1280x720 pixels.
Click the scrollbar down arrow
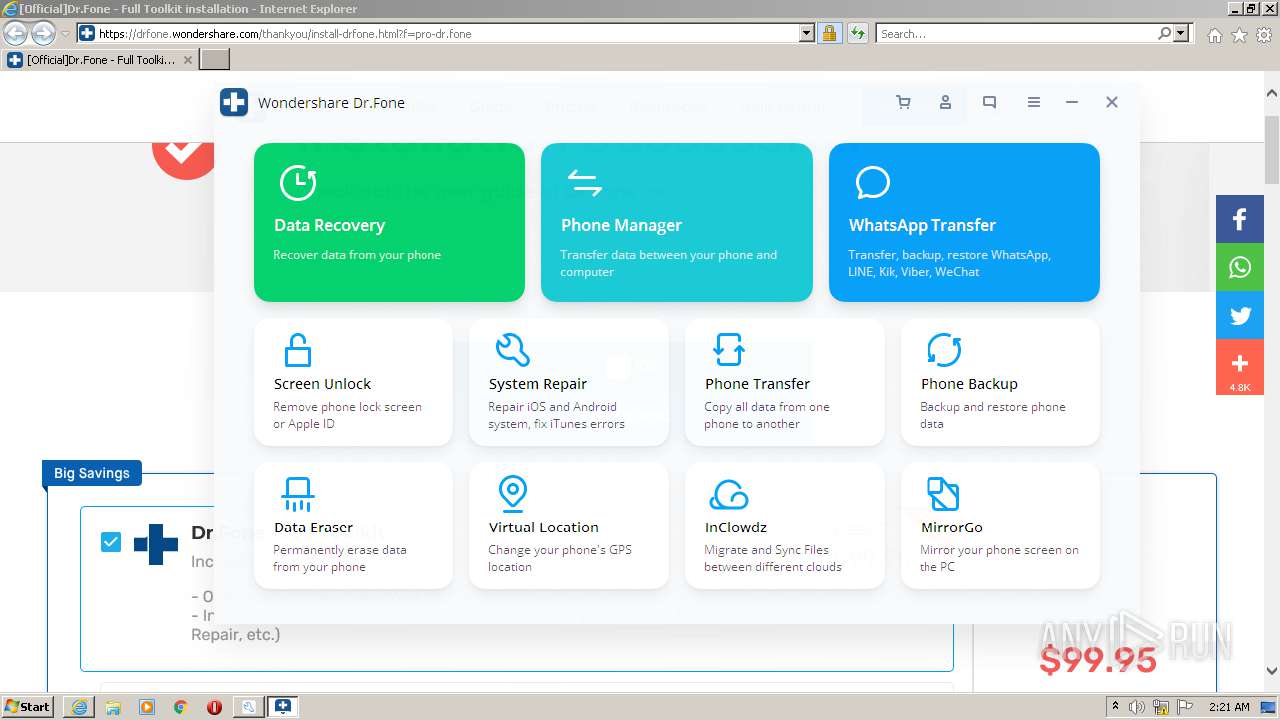[1272, 672]
